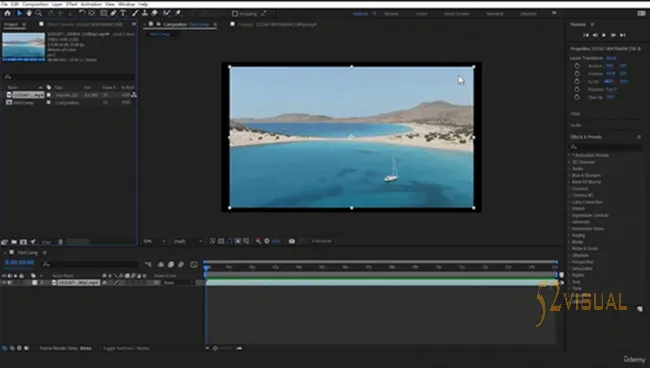Expand the 3D Channel effects category
This screenshot has height=368, width=650.
[x=570, y=162]
